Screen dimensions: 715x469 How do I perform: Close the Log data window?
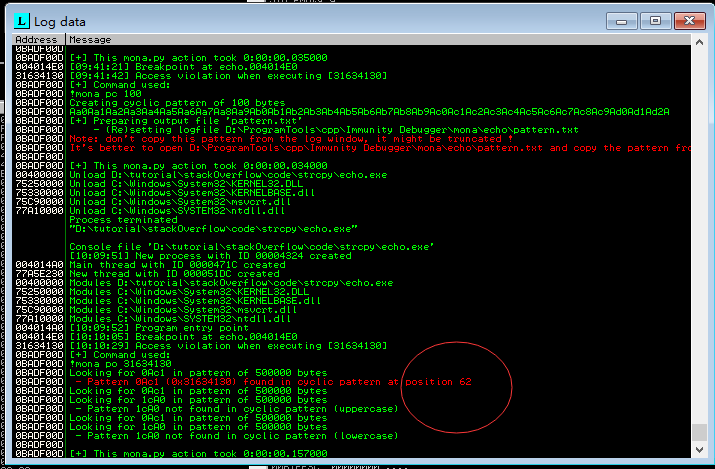pos(689,21)
